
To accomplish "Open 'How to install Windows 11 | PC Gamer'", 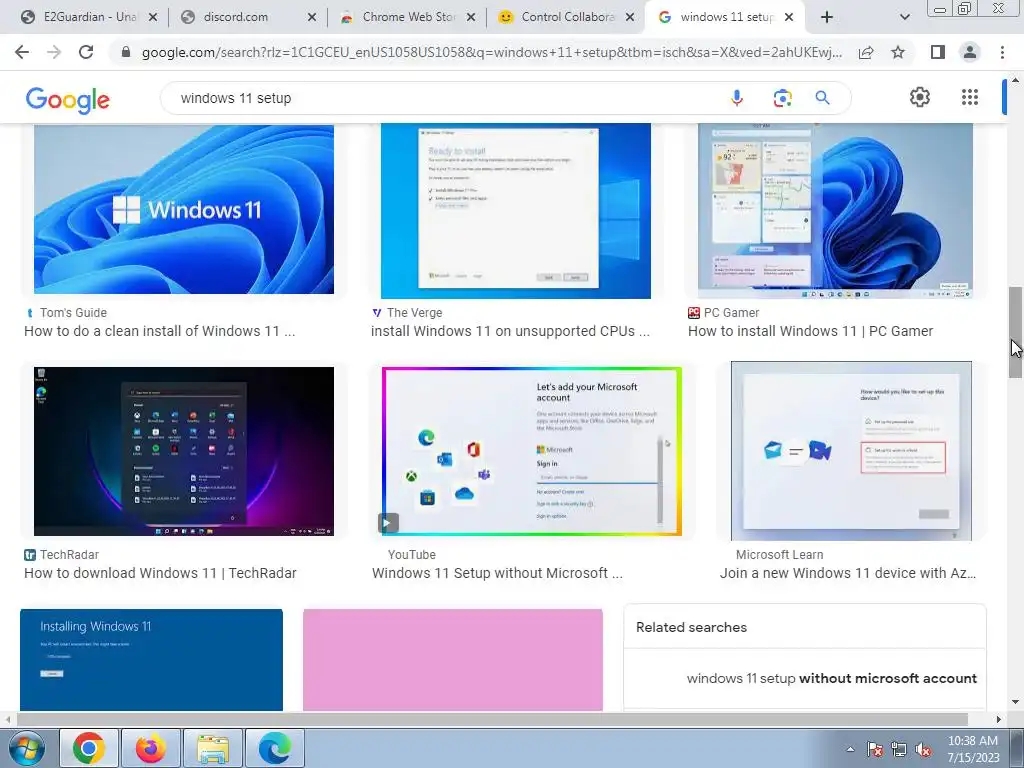I will tap(810, 331).
